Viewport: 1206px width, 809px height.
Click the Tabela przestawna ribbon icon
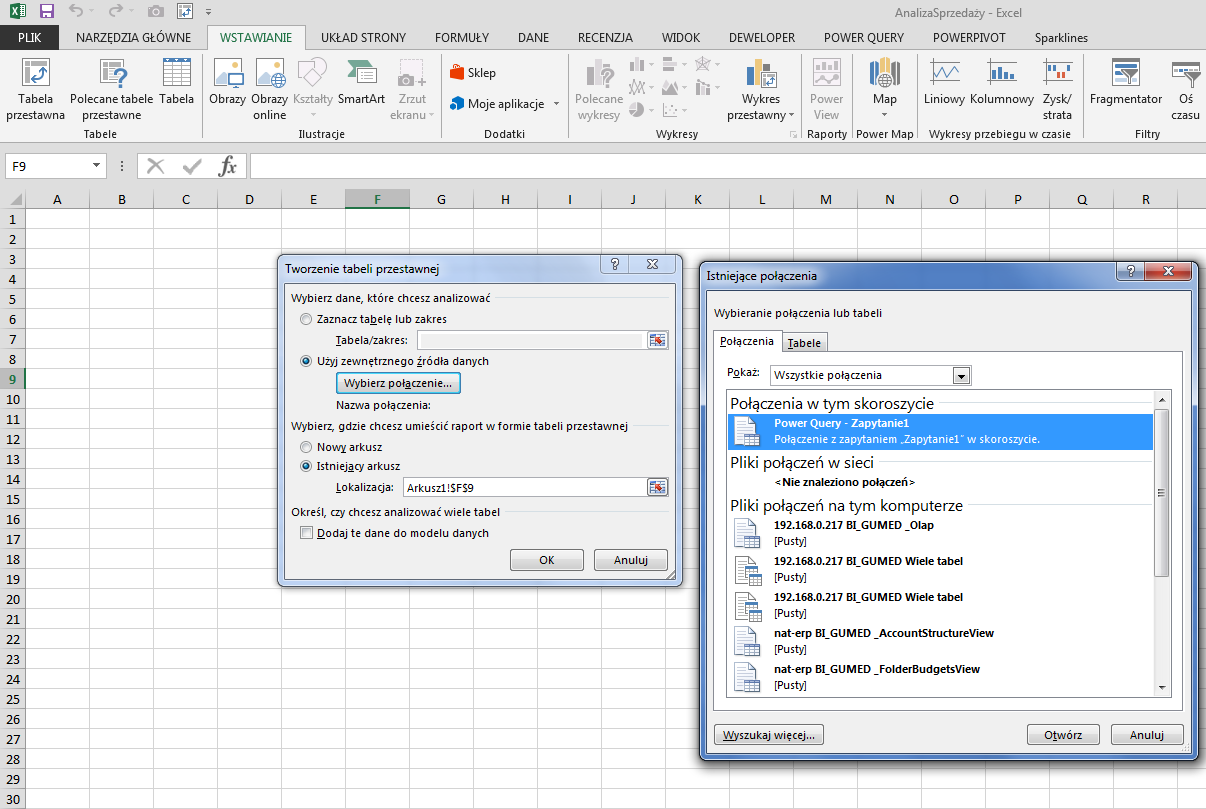tap(36, 89)
